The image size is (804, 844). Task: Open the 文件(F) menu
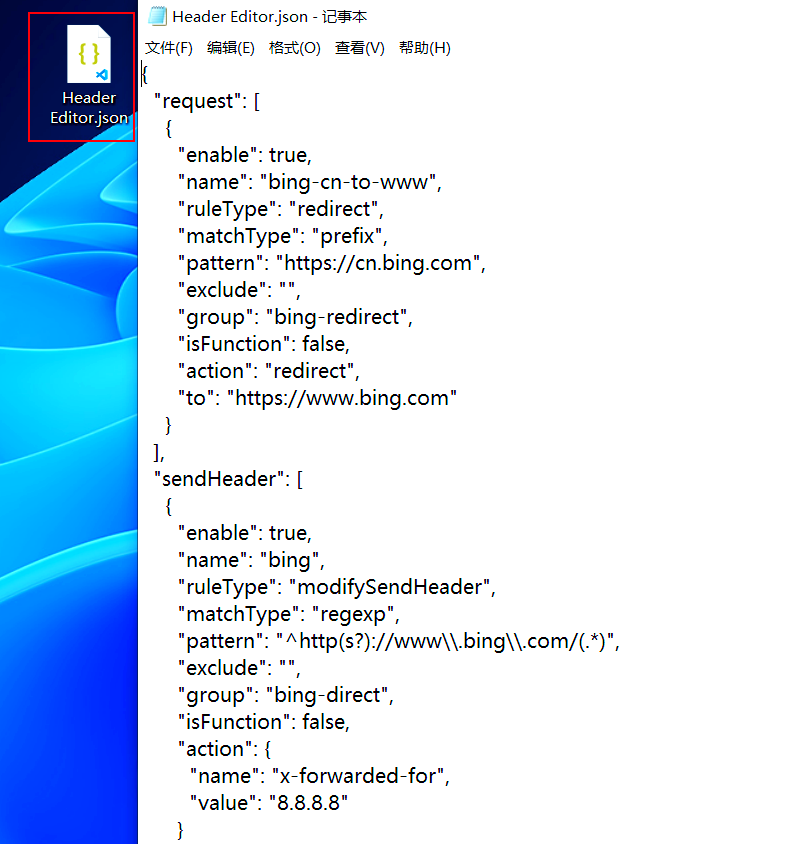(x=168, y=48)
